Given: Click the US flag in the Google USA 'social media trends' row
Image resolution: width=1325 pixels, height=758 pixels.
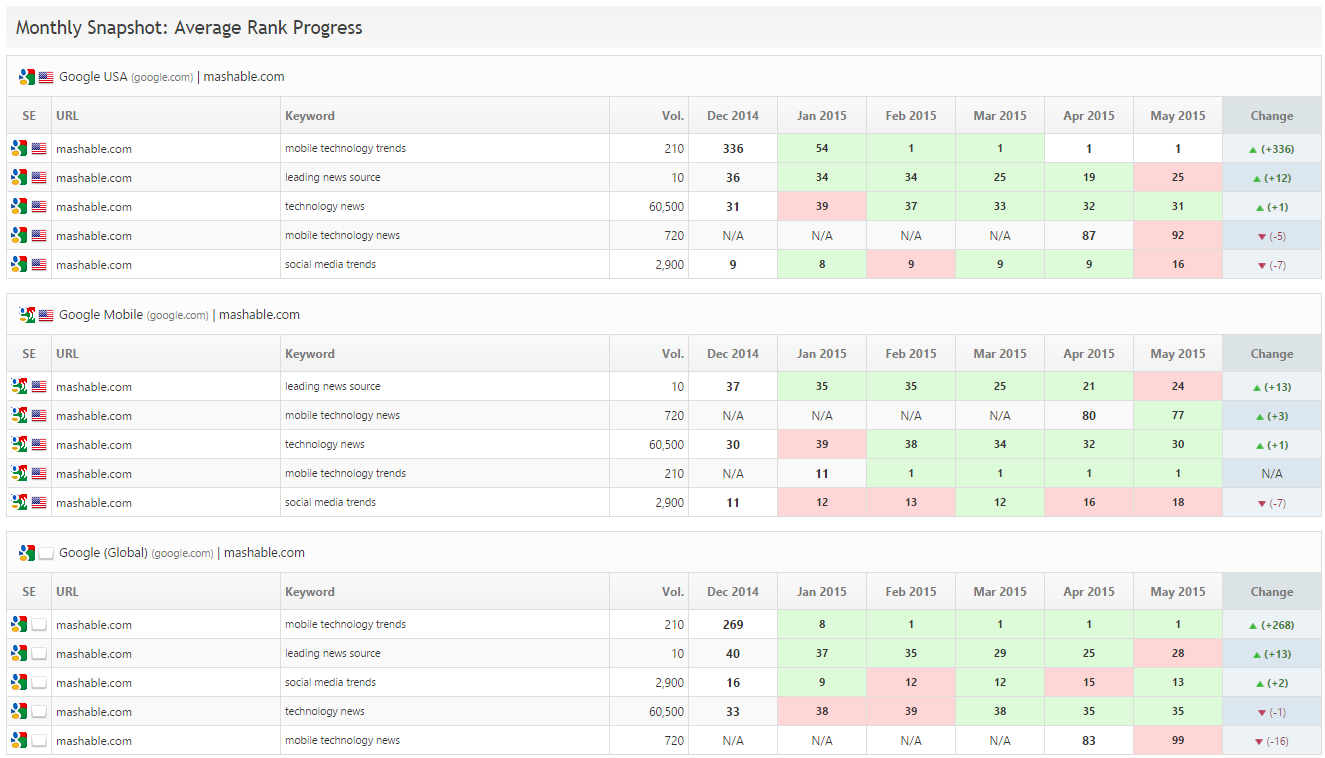Looking at the screenshot, I should click(x=39, y=265).
